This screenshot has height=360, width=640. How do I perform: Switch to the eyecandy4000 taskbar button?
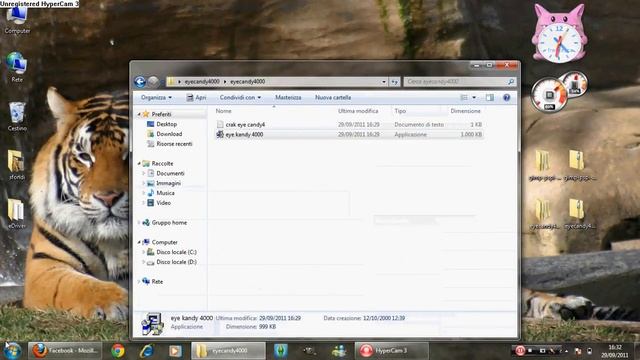228,351
